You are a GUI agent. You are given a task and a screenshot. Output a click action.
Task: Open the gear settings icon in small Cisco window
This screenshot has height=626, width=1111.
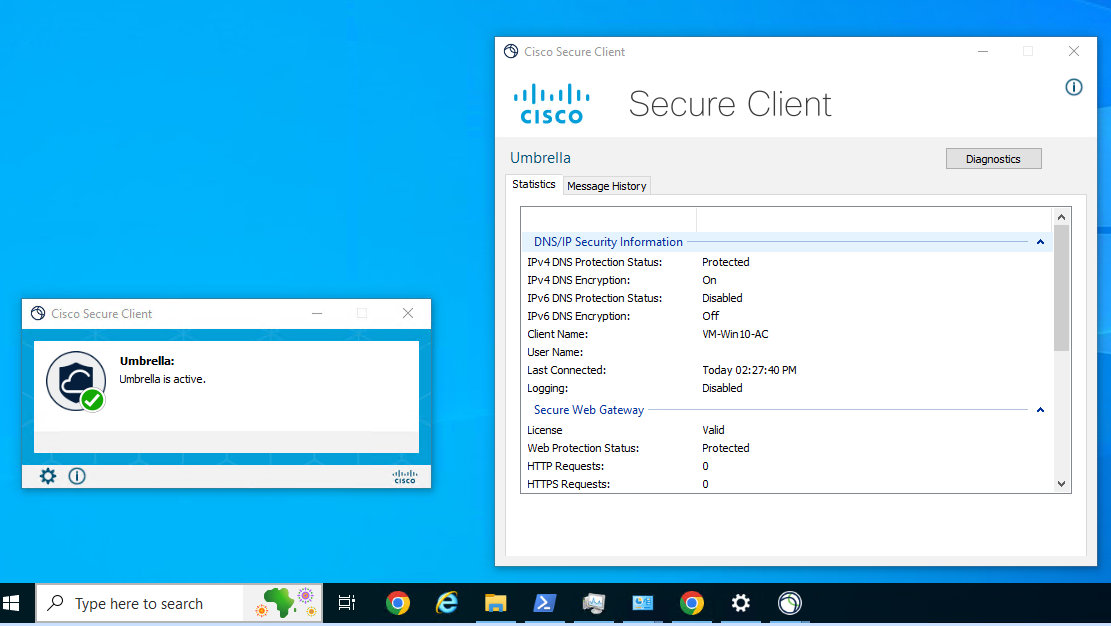pyautogui.click(x=47, y=476)
